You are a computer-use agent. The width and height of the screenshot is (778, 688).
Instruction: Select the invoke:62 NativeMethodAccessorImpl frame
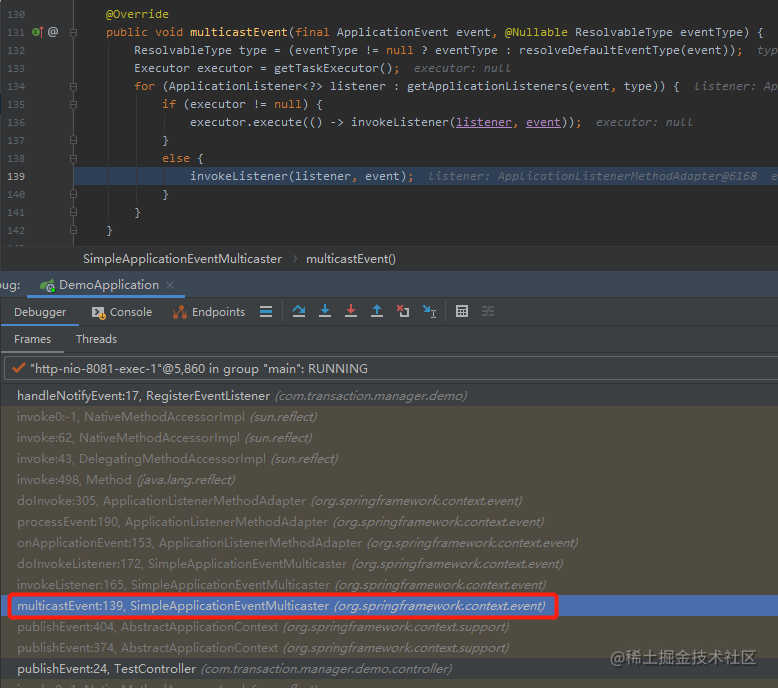click(389, 438)
